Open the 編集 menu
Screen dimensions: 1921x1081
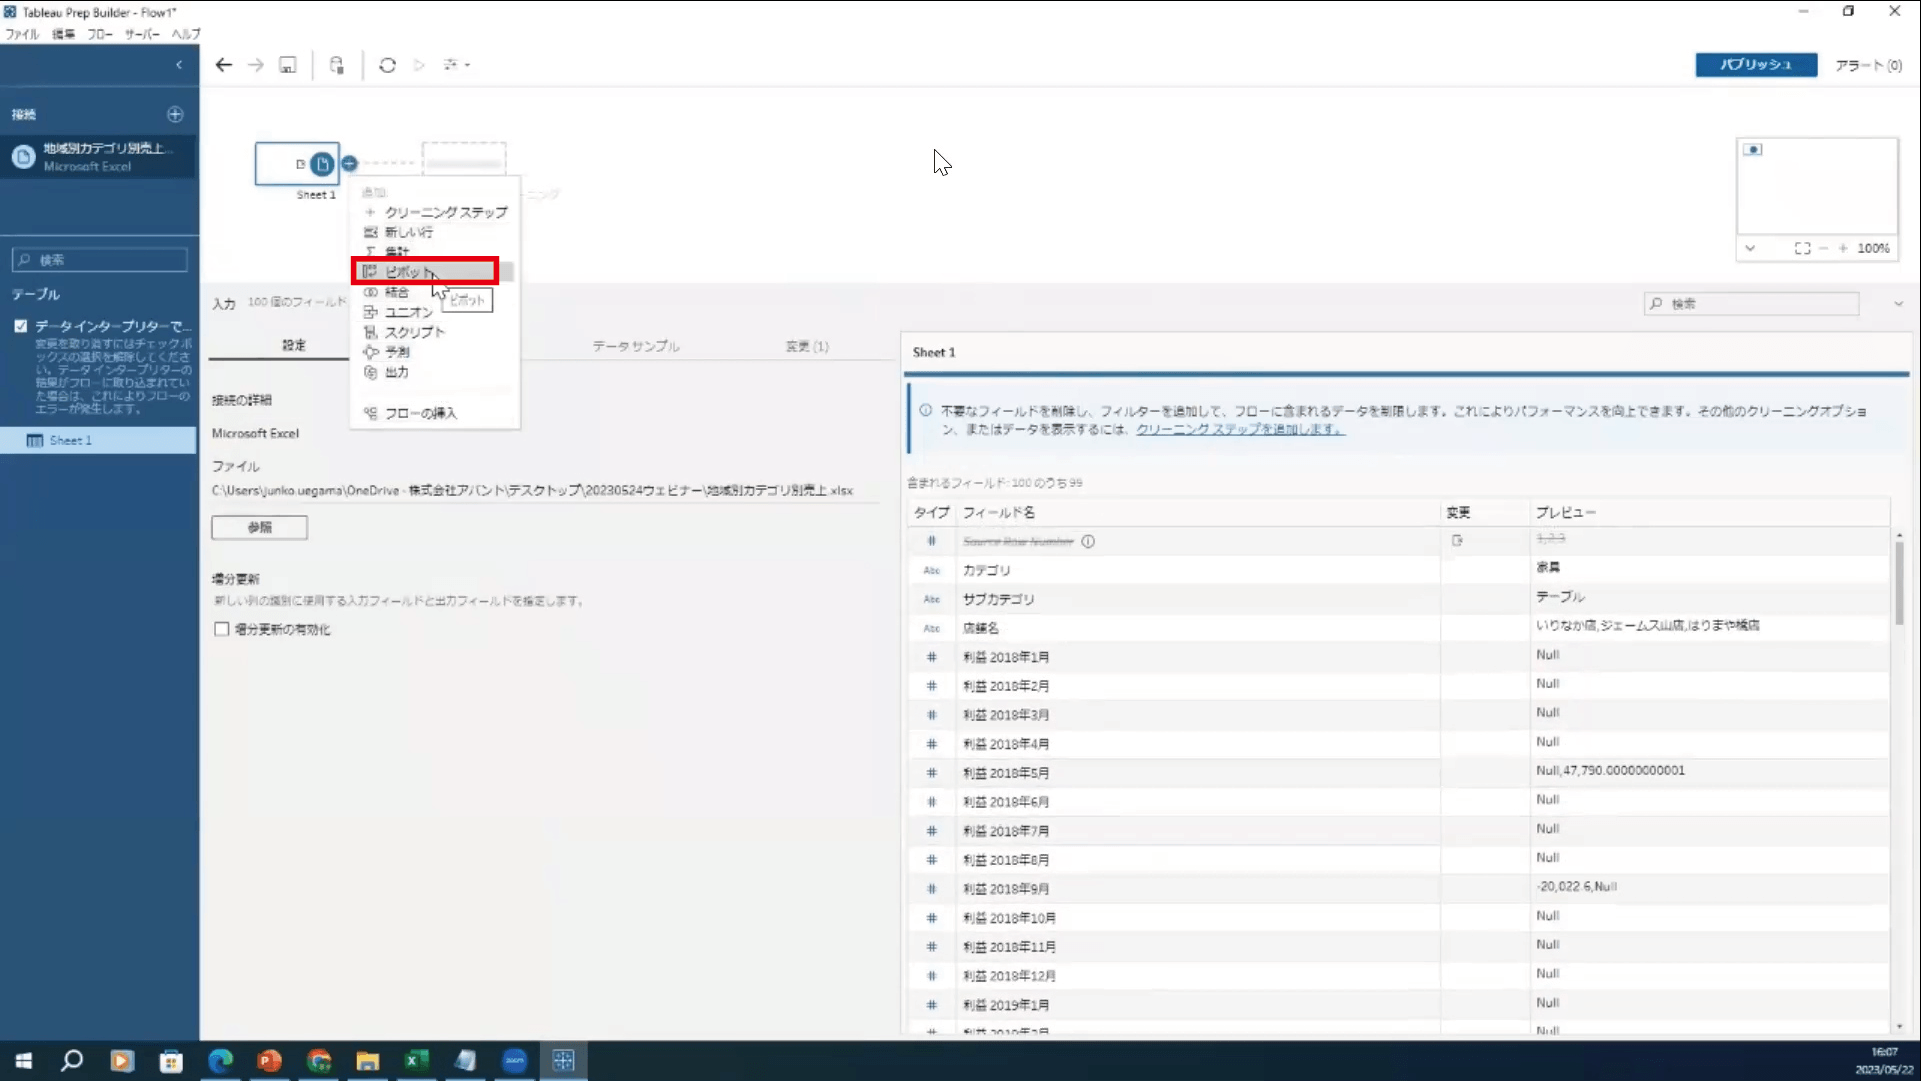[x=63, y=34]
